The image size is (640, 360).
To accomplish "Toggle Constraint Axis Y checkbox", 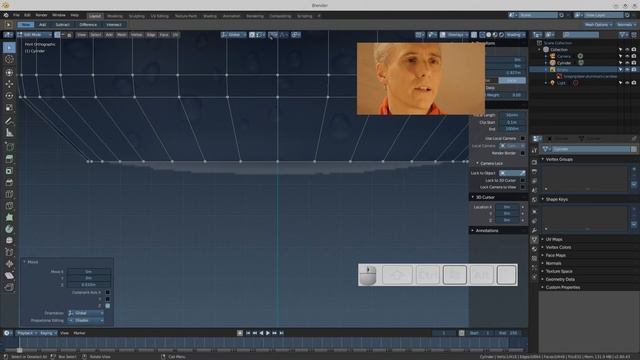I will (107, 299).
